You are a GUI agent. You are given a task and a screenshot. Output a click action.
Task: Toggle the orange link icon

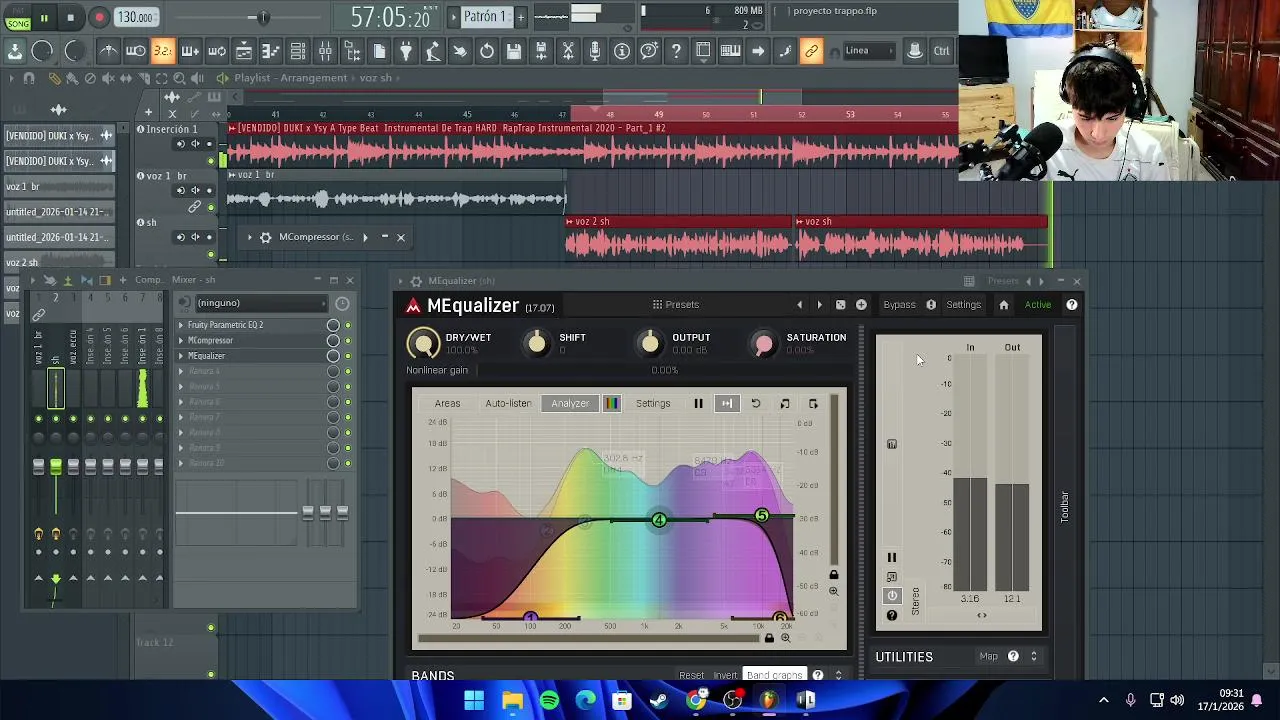[811, 51]
